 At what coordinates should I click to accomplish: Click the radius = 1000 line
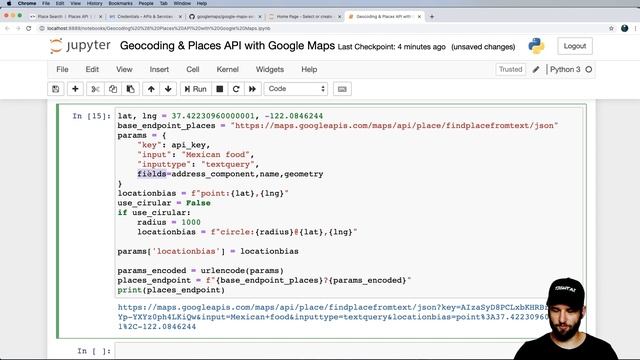169,222
